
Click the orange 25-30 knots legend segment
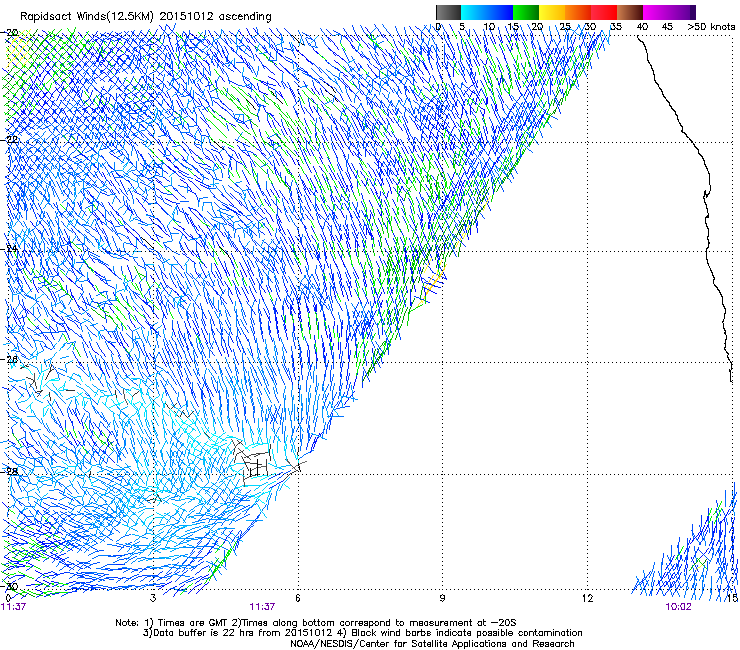(x=578, y=12)
